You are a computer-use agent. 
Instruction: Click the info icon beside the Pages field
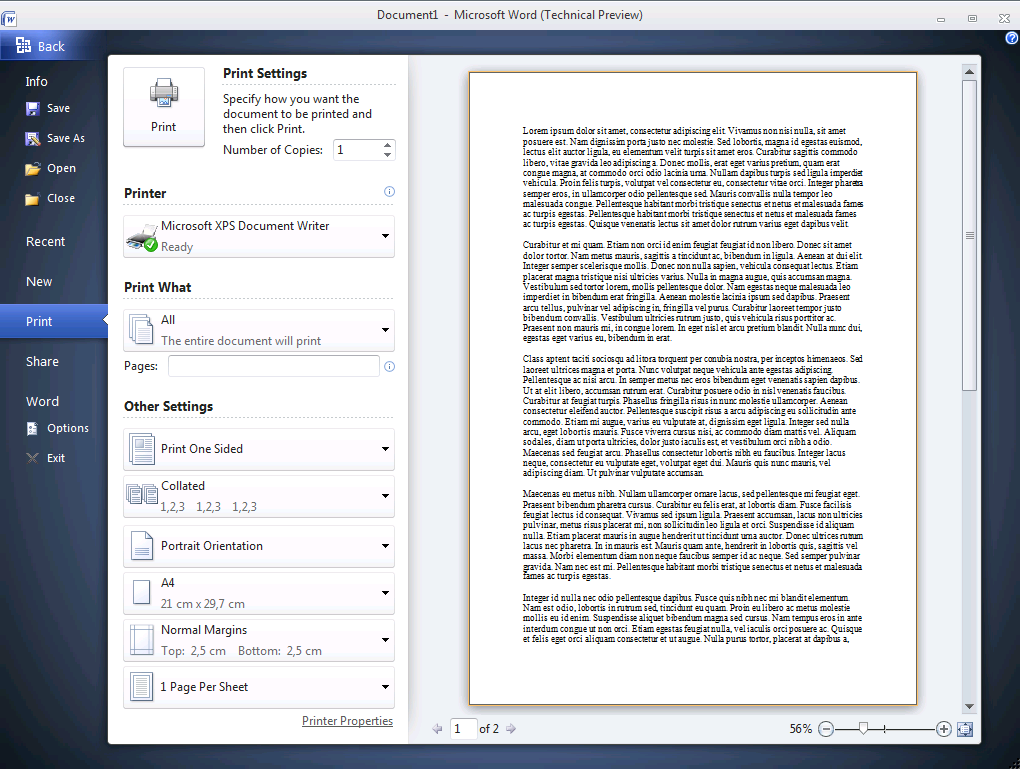pos(389,366)
